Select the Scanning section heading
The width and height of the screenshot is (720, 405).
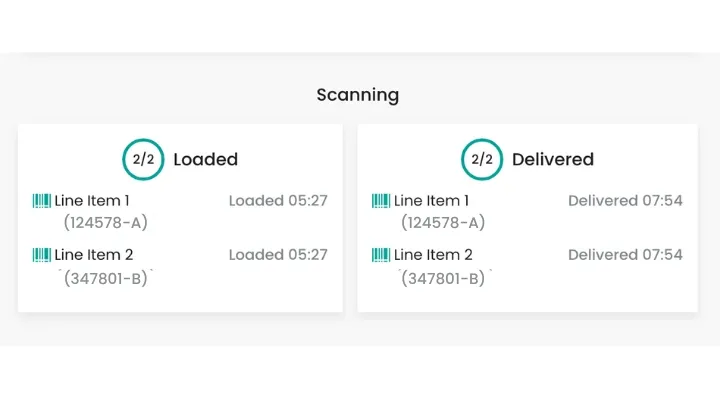point(358,96)
